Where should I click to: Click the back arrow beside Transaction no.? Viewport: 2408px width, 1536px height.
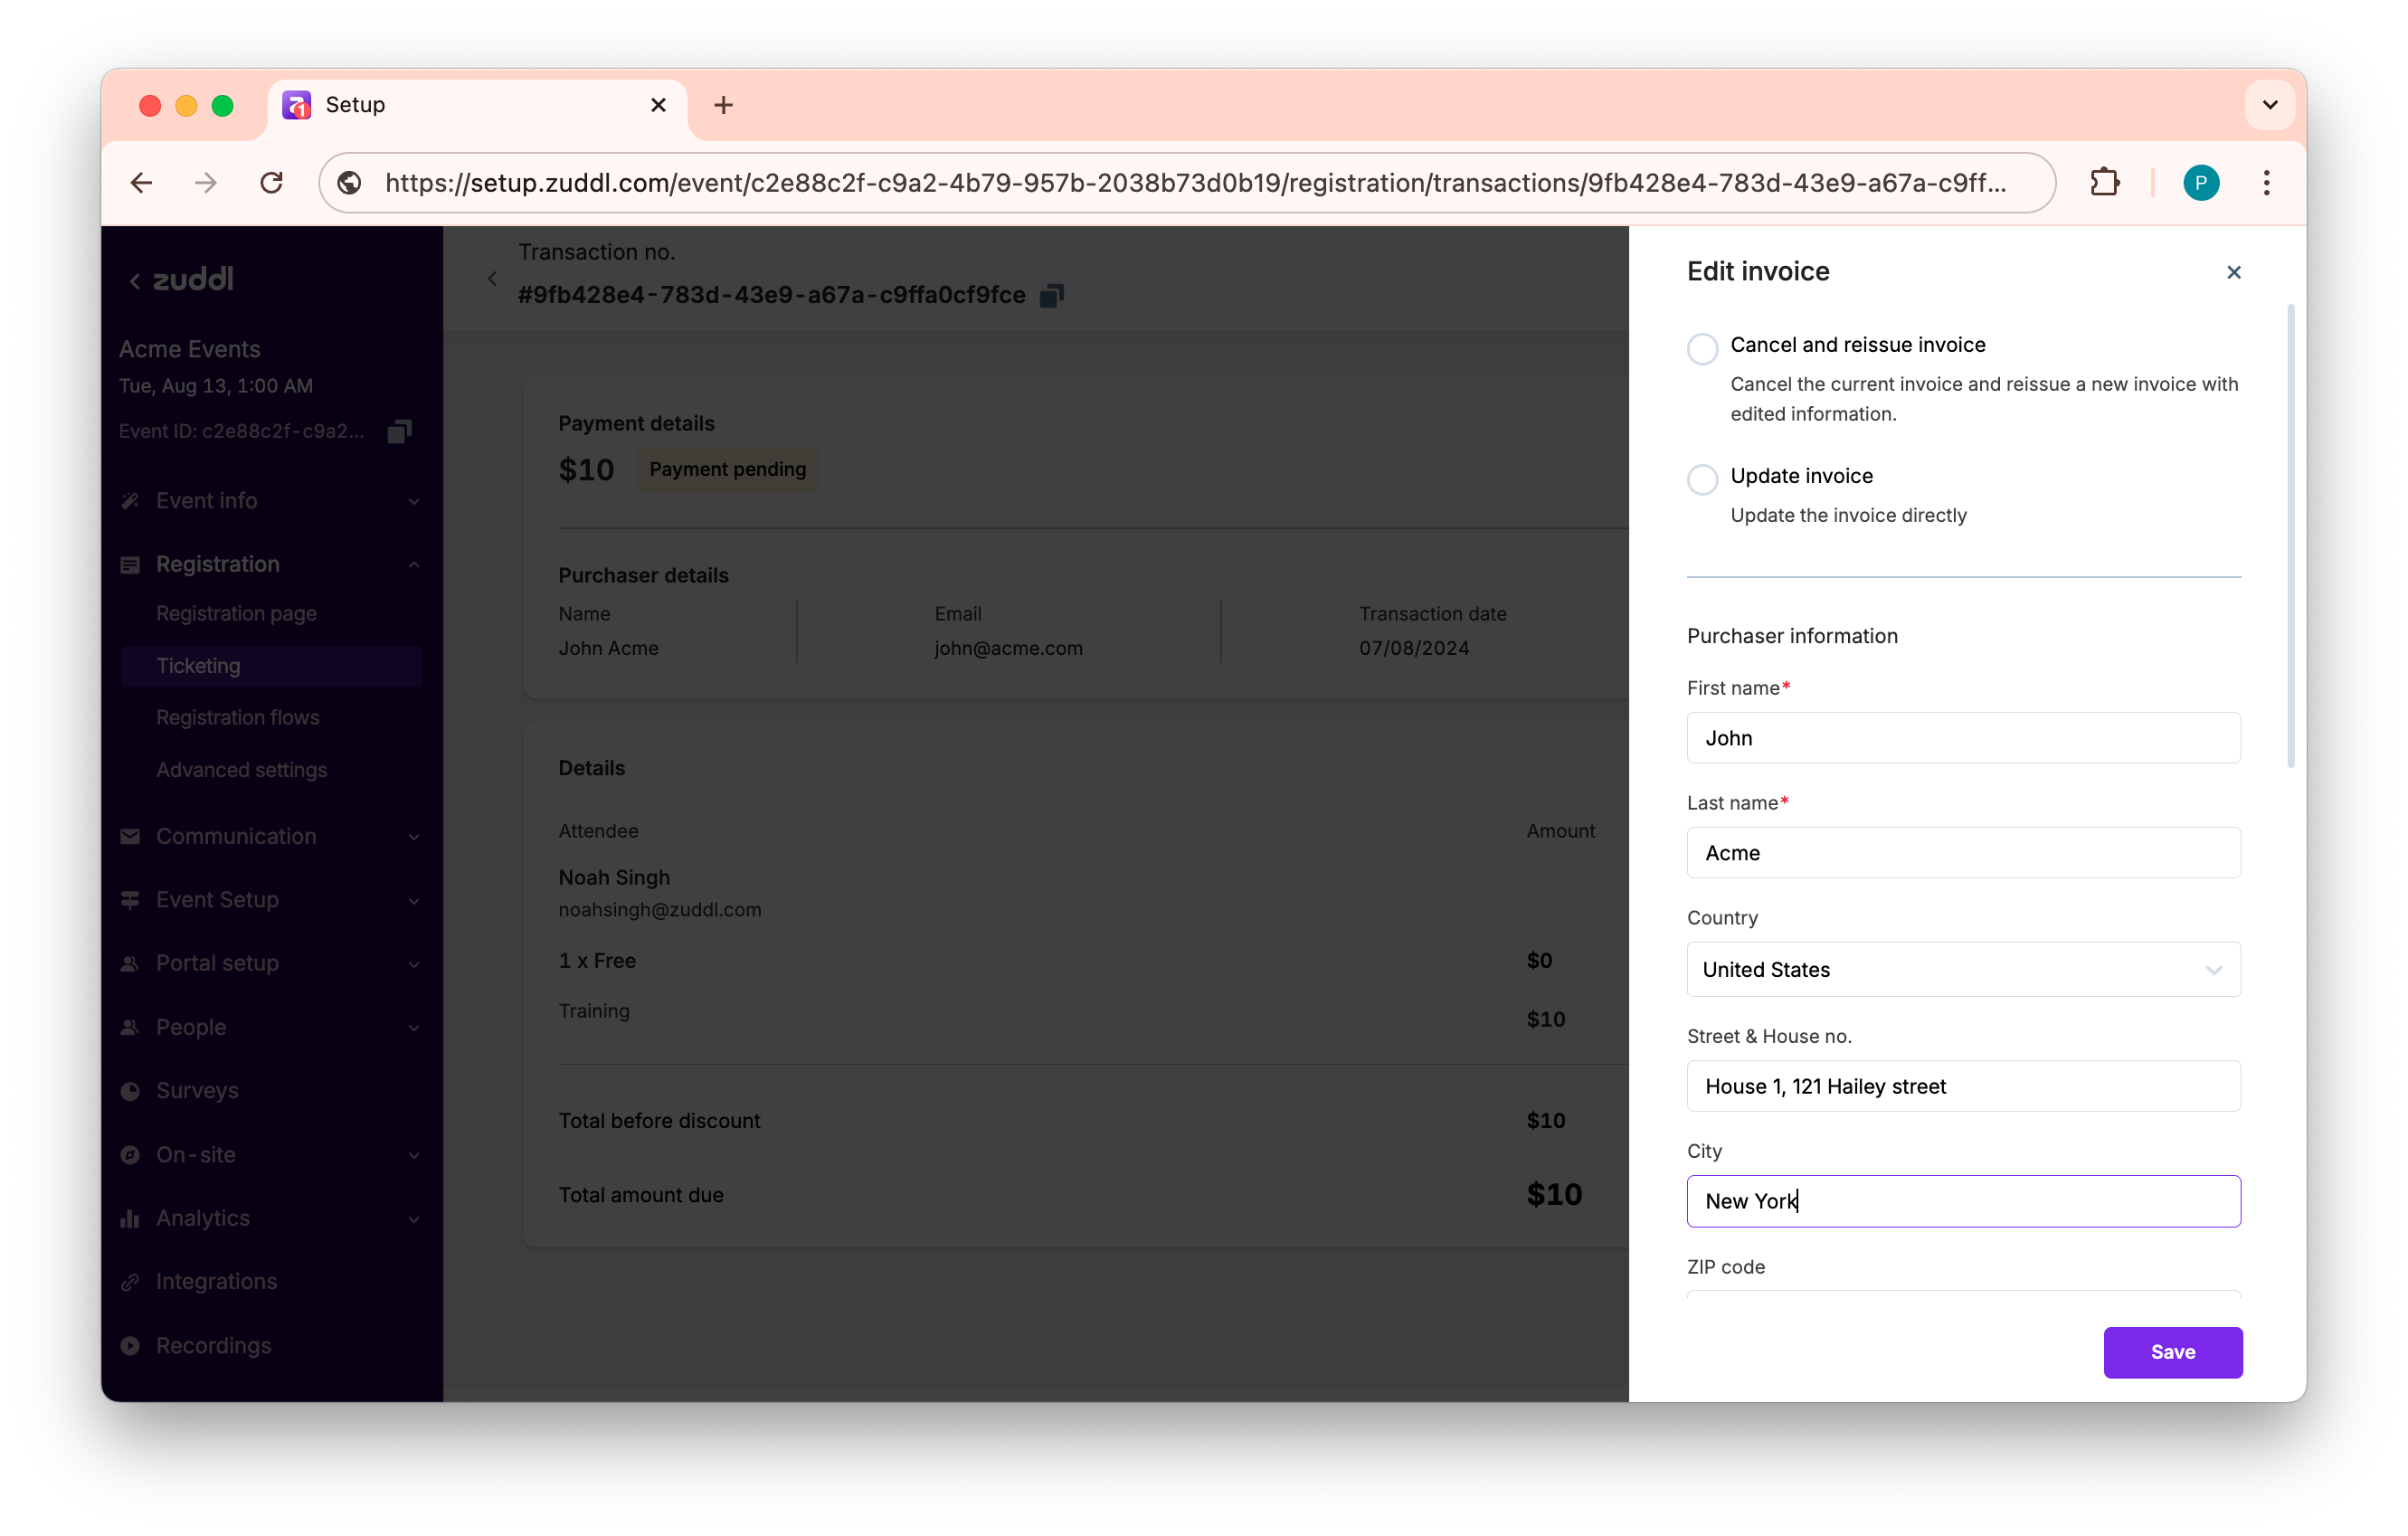(x=492, y=279)
